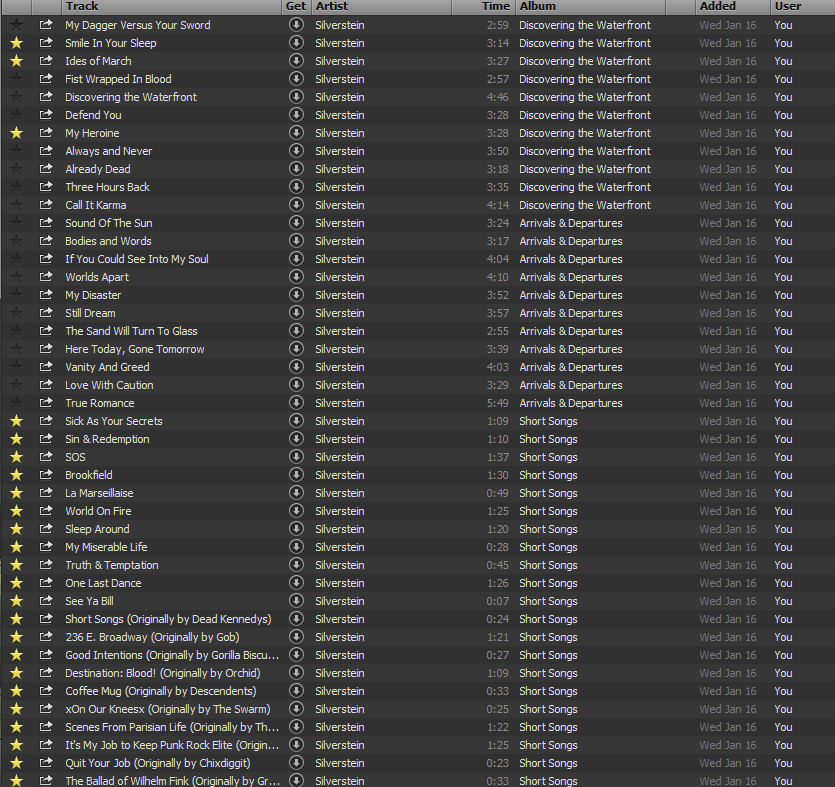Share the track See Ya Bill
This screenshot has width=835, height=787.
(x=46, y=601)
